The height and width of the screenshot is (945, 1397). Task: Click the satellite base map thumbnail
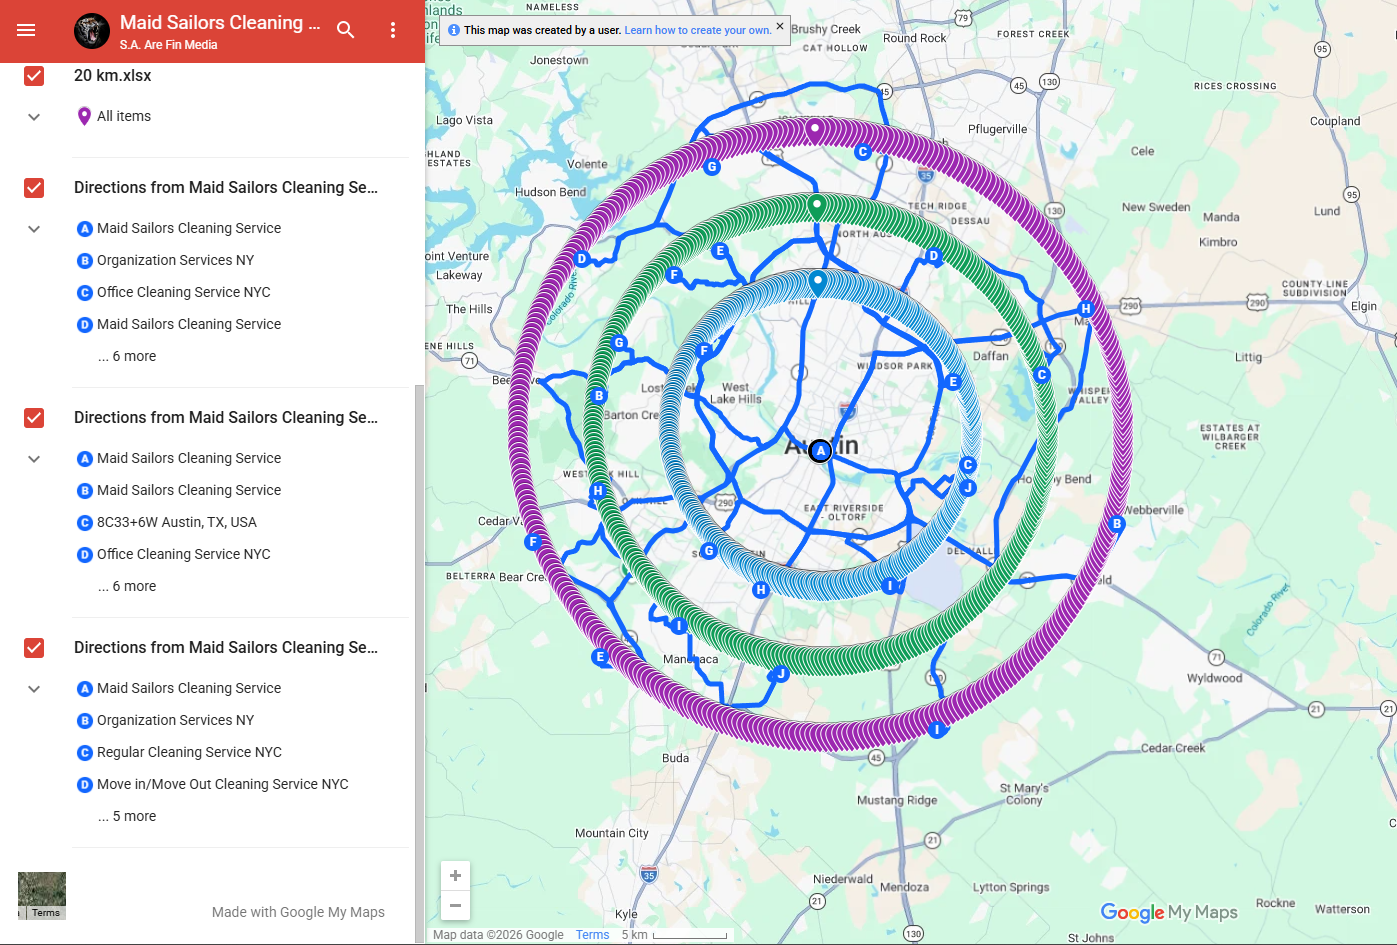42,895
